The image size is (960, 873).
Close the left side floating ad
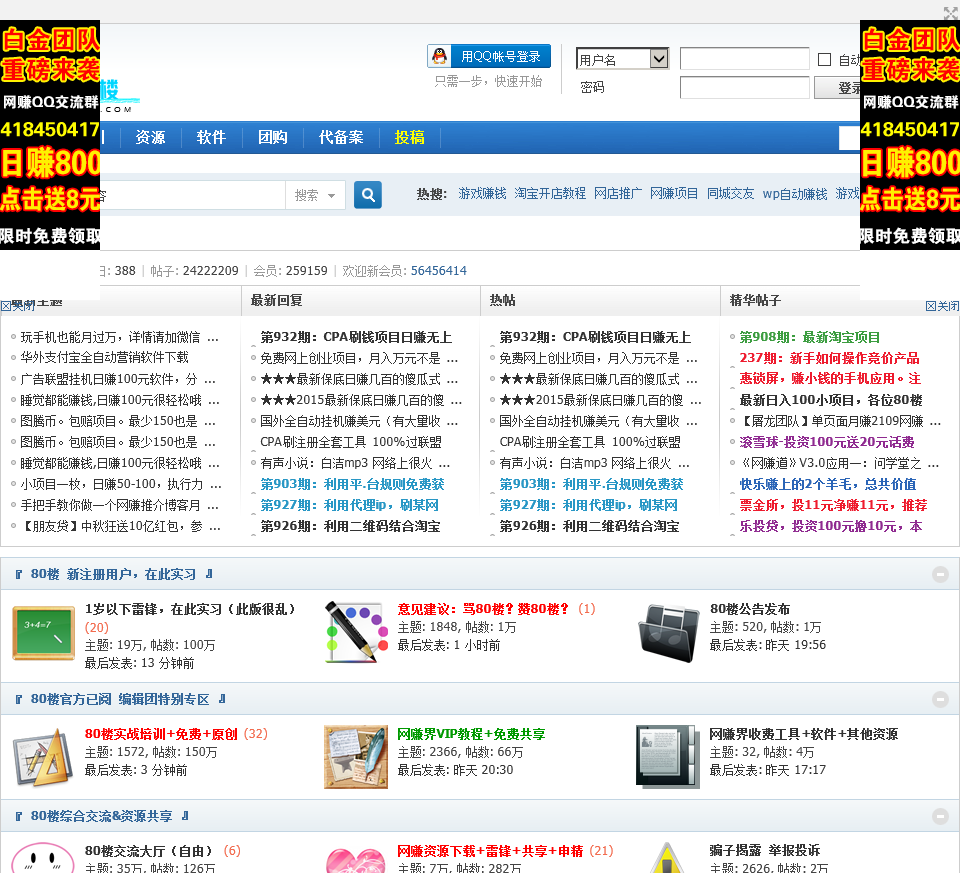(18, 306)
